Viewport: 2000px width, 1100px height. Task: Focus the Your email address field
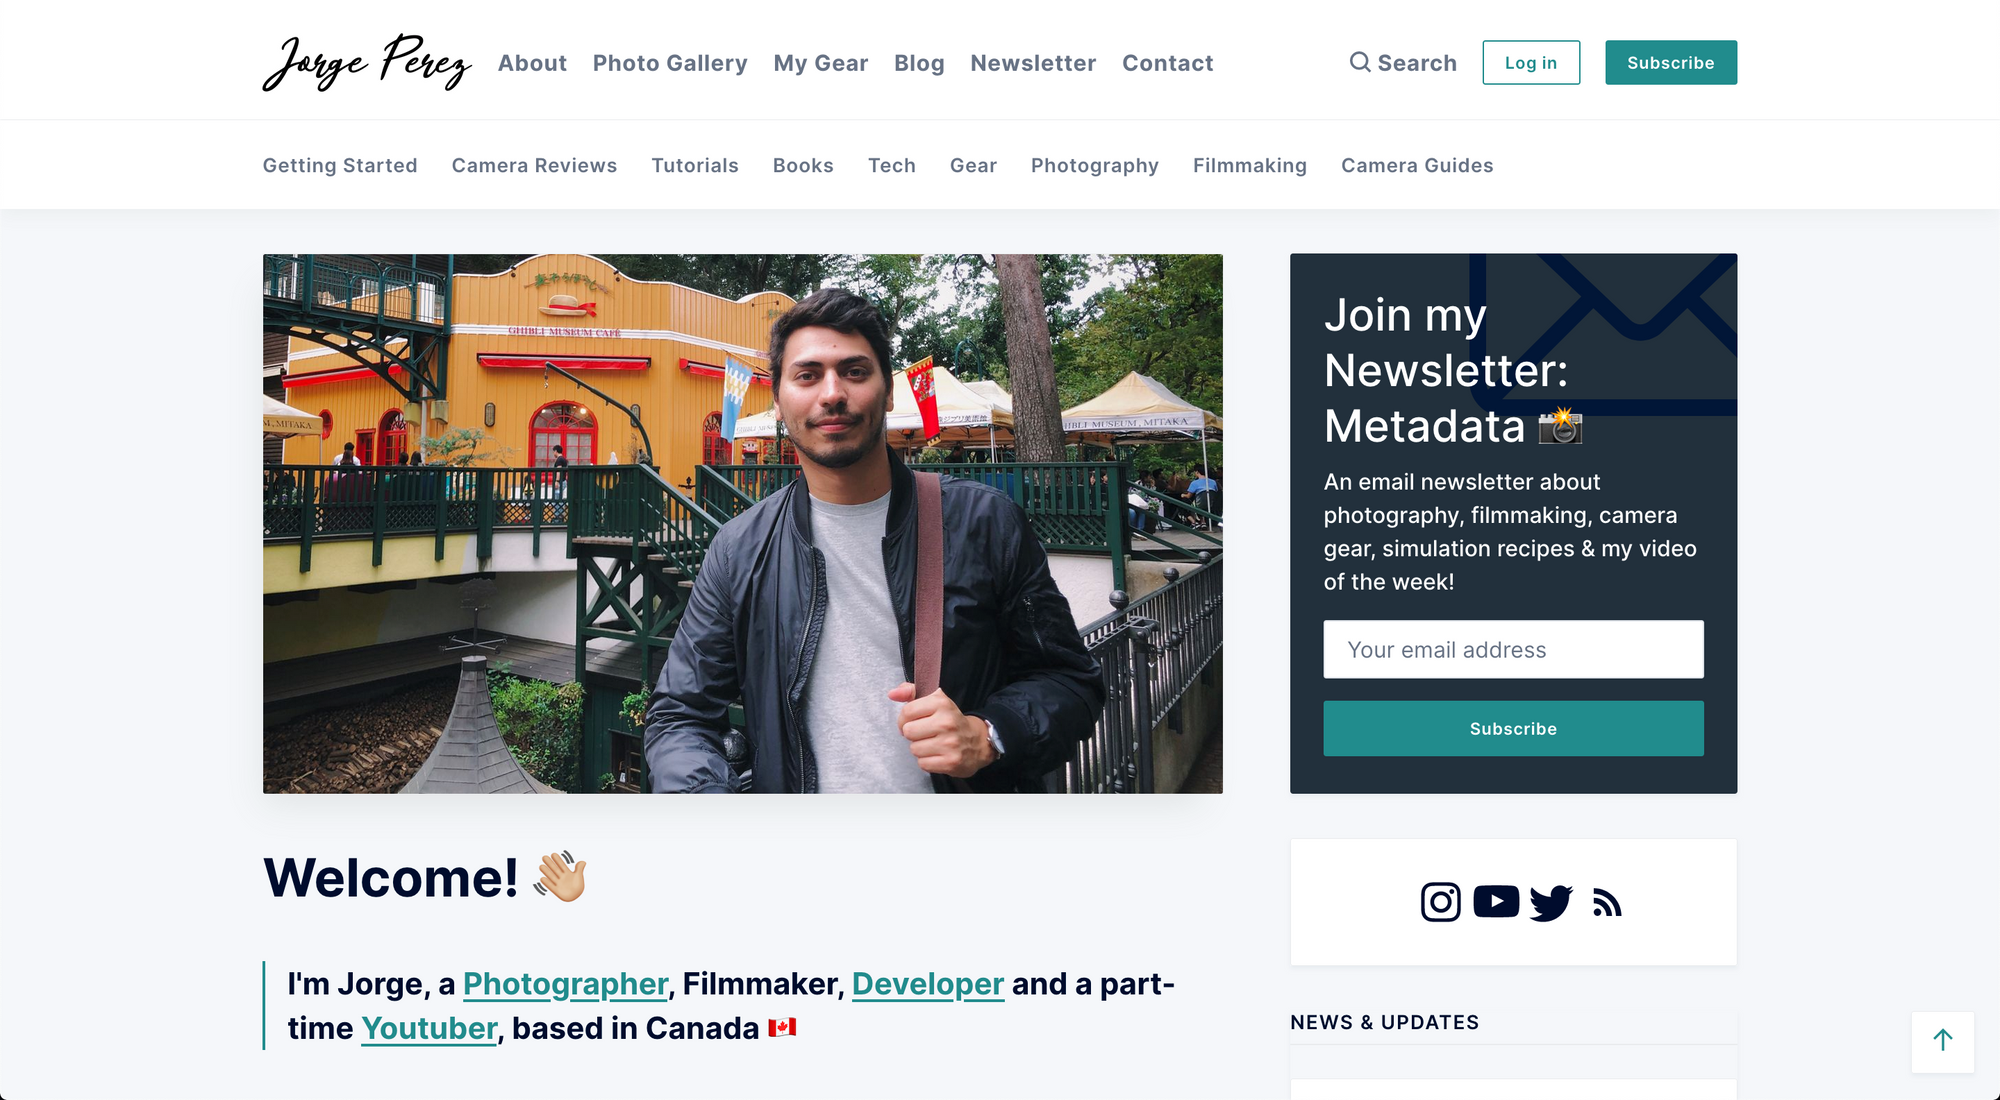1513,650
